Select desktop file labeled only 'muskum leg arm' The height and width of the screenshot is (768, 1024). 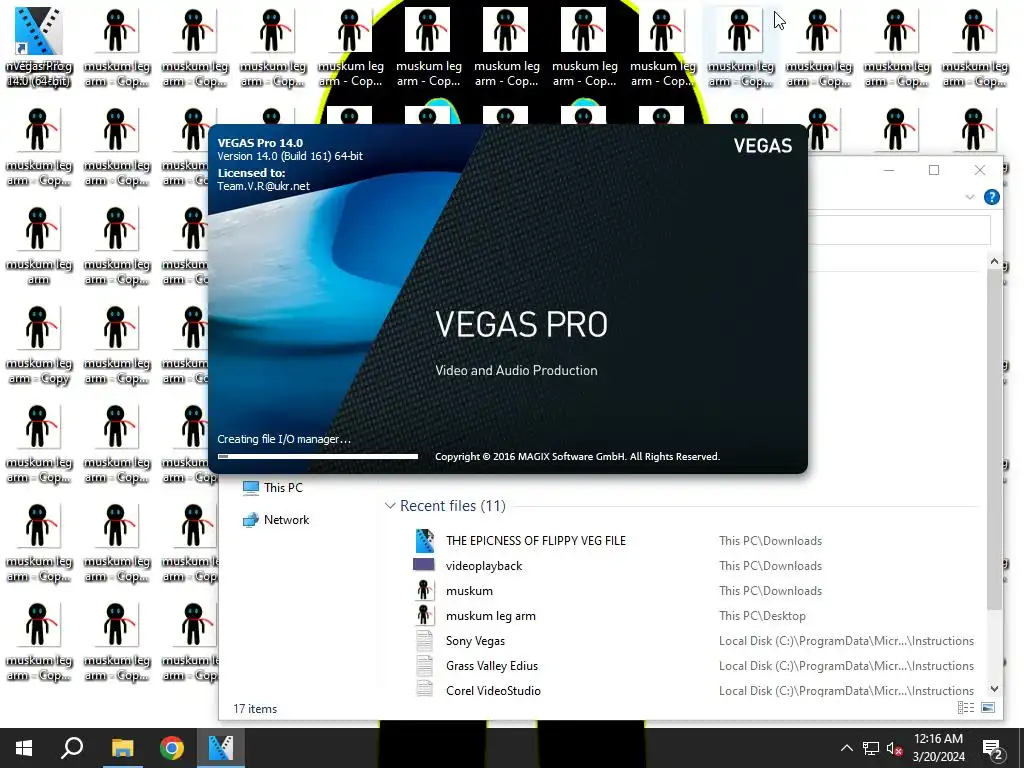pyautogui.click(x=38, y=245)
